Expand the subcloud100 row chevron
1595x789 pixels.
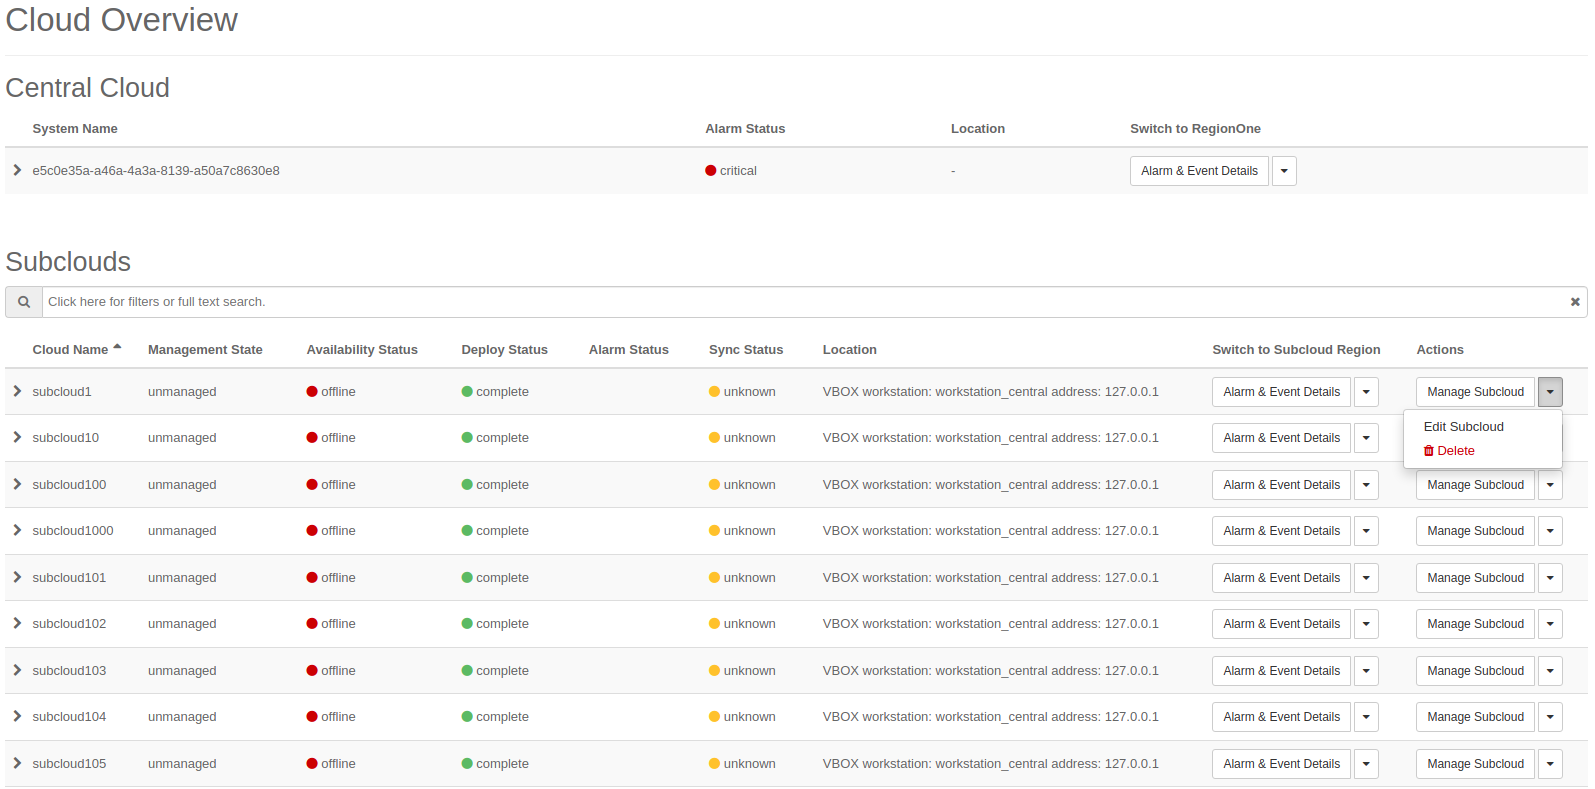click(x=17, y=485)
